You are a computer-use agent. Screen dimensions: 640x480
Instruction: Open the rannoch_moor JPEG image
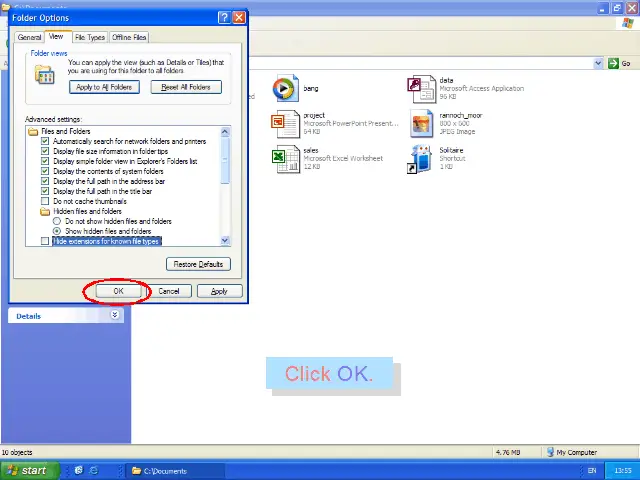pyautogui.click(x=421, y=123)
